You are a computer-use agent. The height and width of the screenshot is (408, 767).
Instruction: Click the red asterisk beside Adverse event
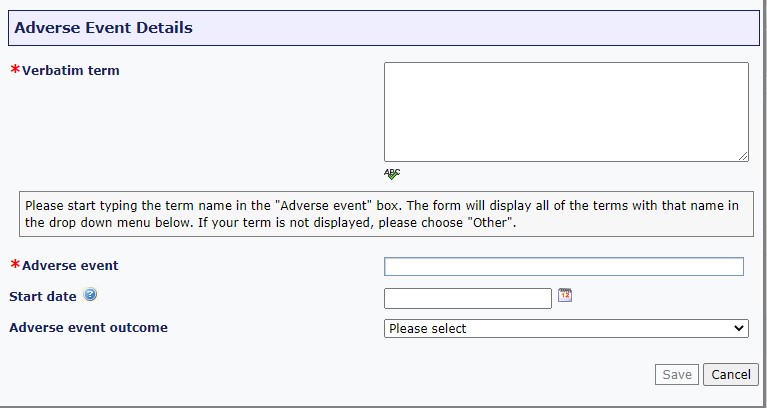pos(15,266)
